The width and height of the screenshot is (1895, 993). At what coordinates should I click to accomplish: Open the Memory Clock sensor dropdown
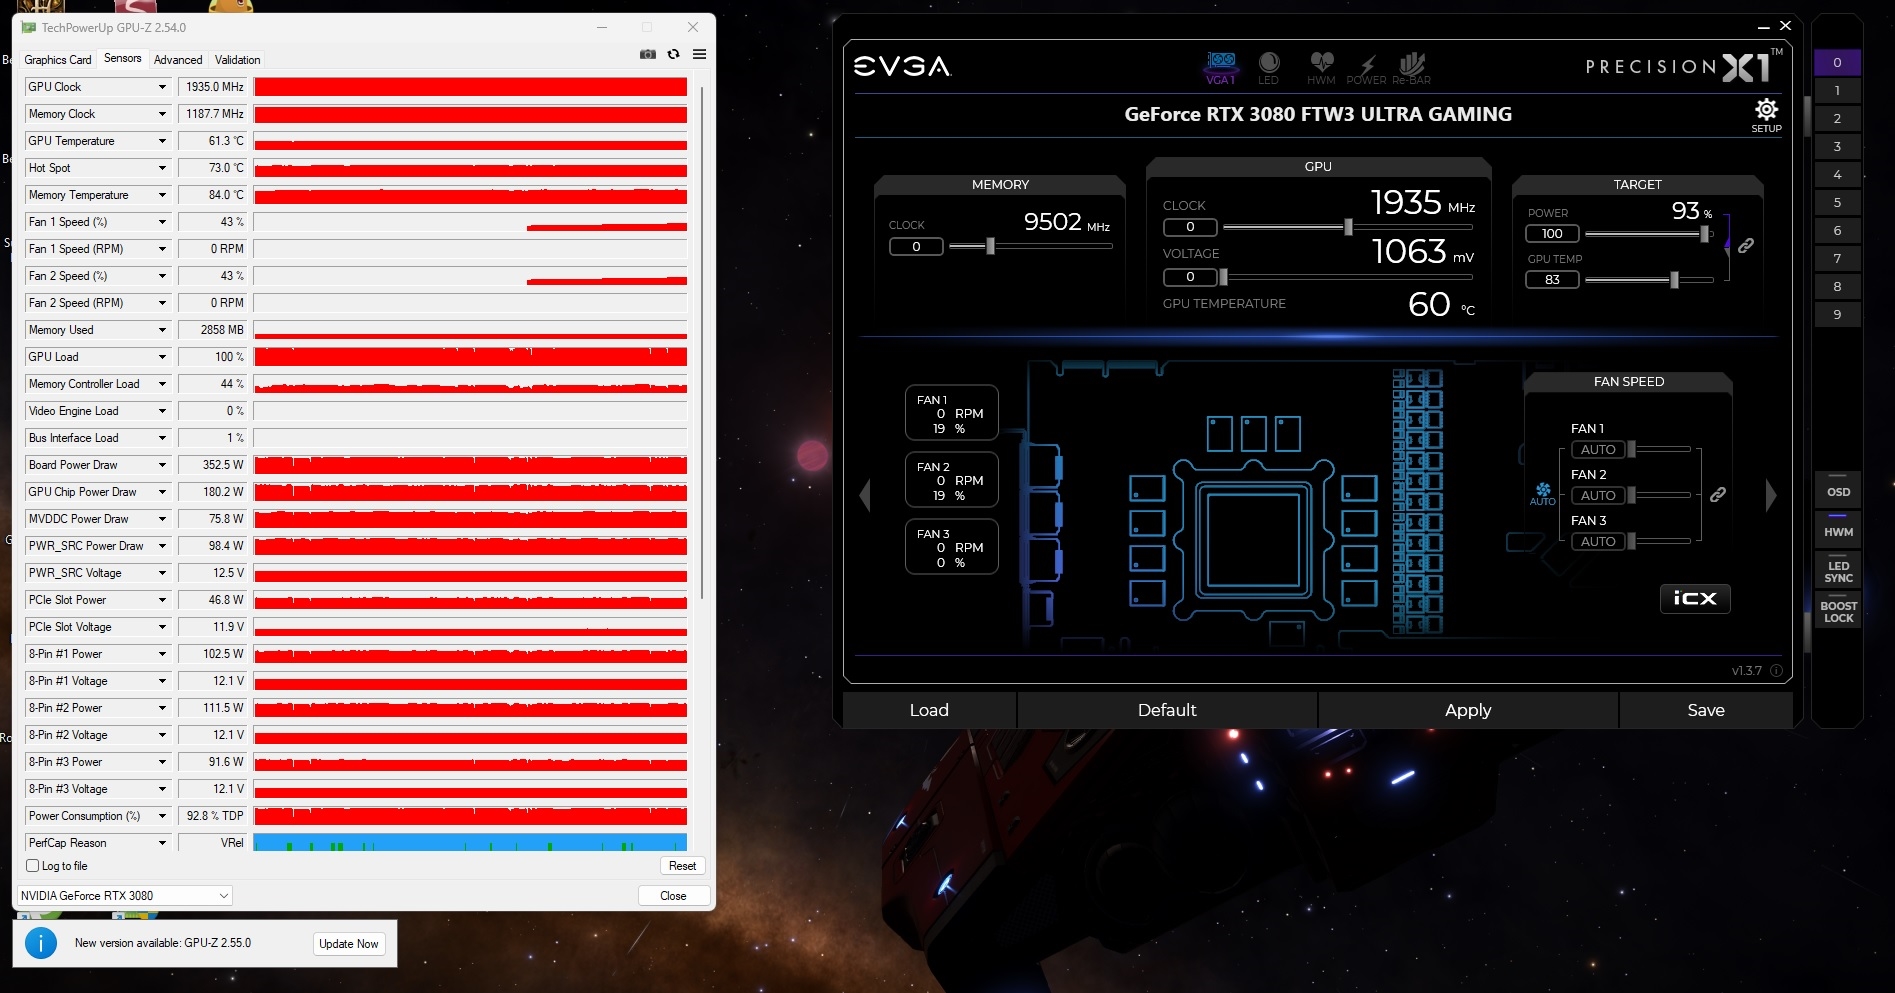click(162, 114)
